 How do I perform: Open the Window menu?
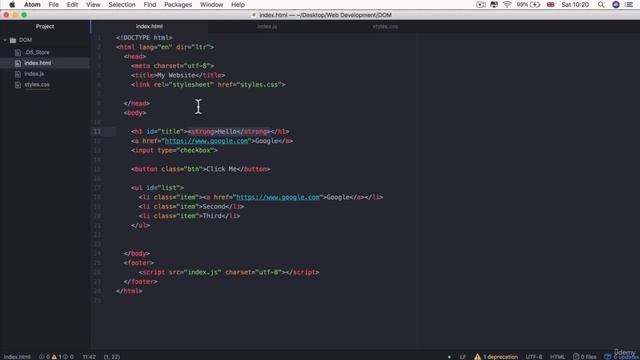click(x=211, y=5)
